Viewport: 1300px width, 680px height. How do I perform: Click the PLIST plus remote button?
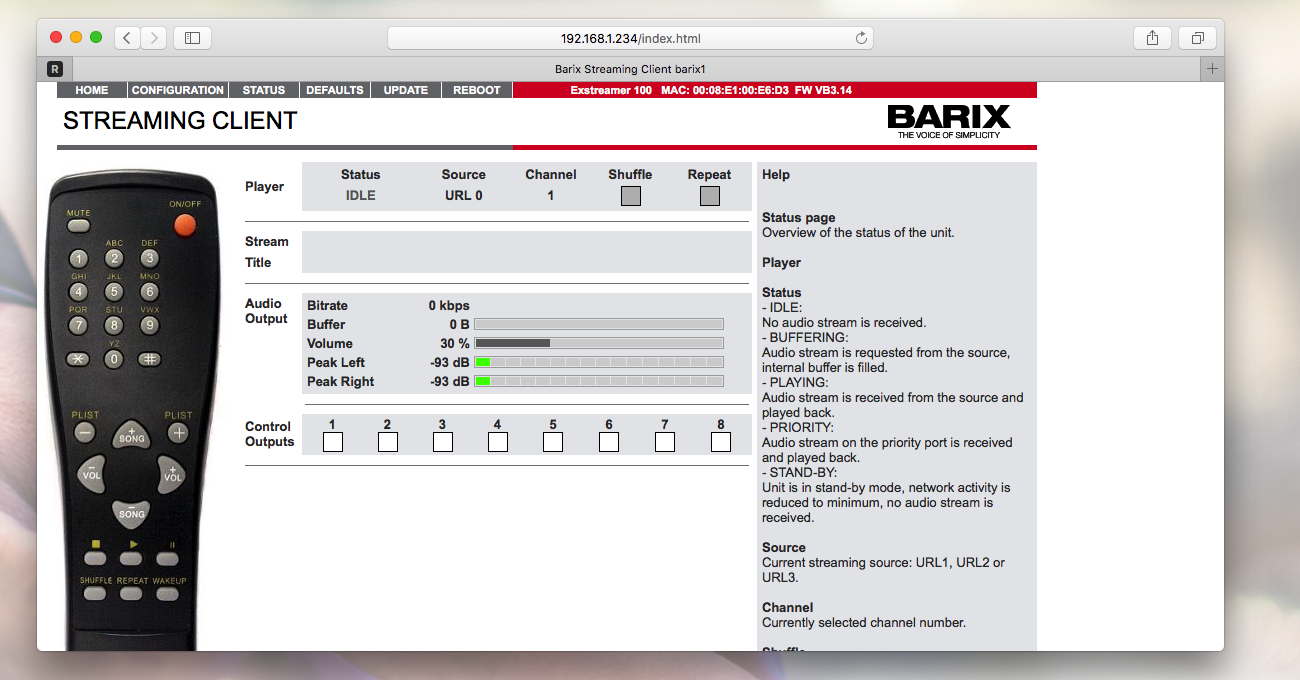click(x=178, y=433)
